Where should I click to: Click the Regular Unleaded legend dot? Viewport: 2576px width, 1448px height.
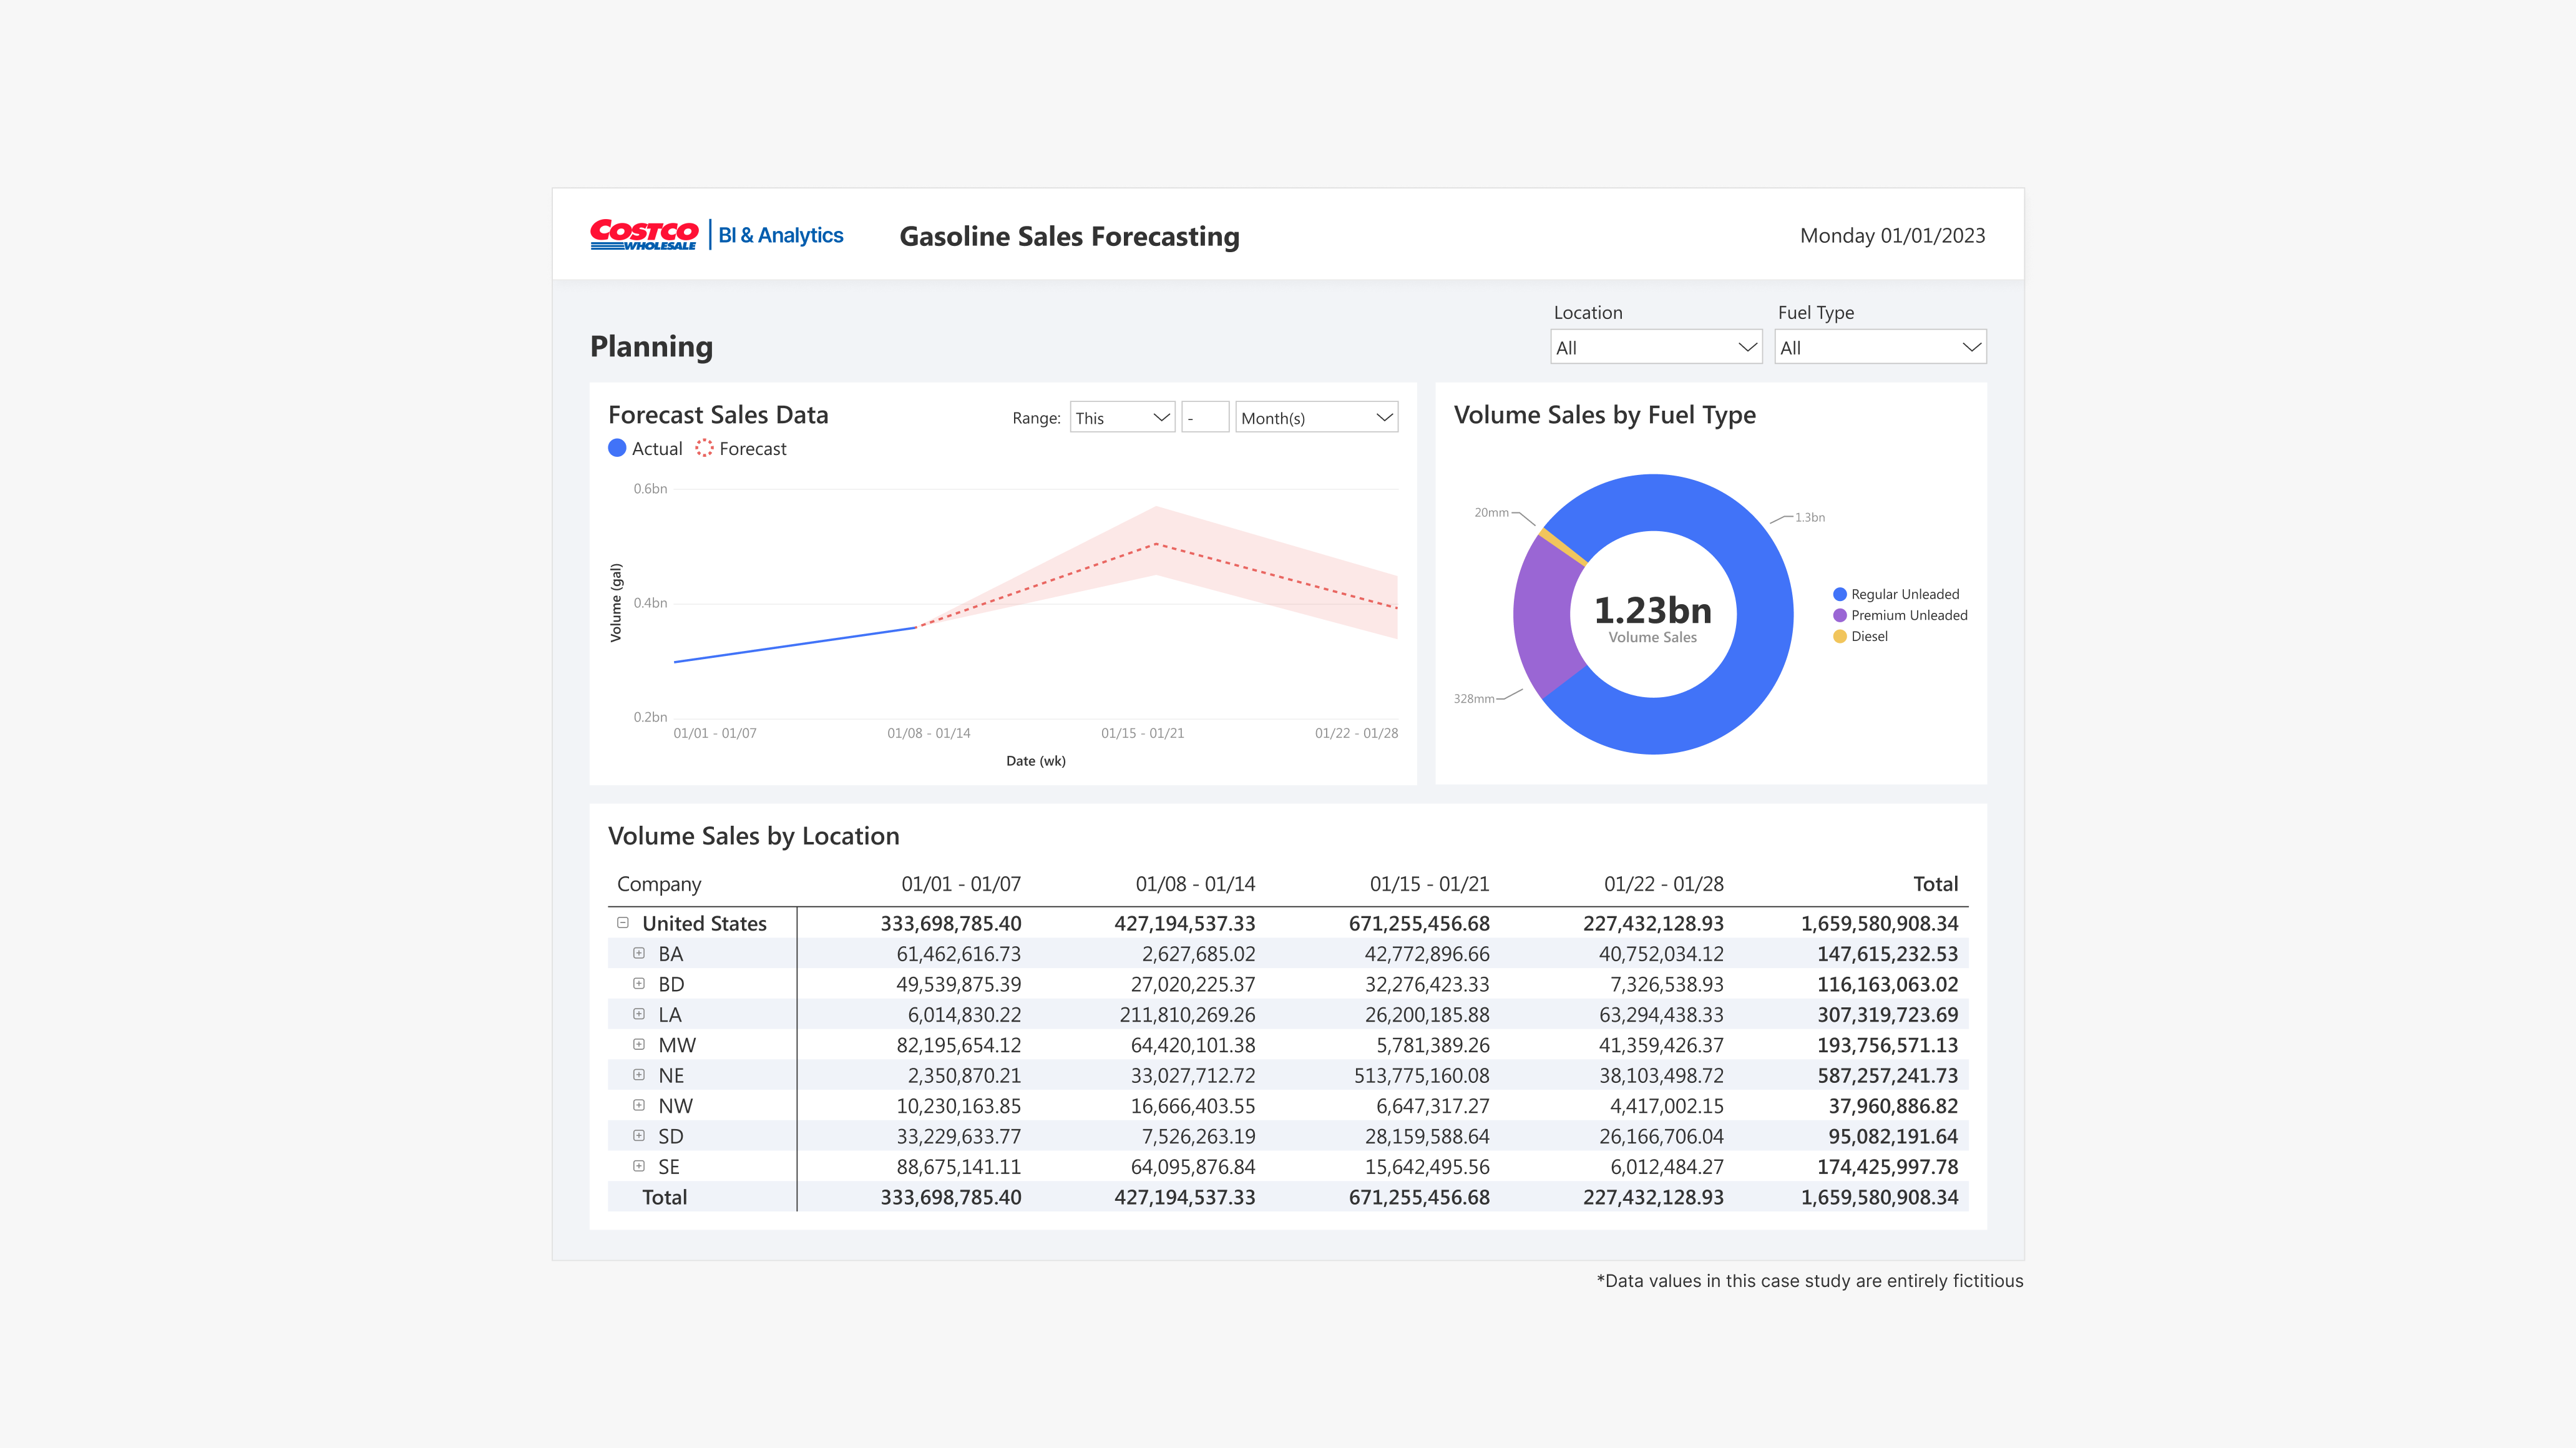pyautogui.click(x=1839, y=594)
